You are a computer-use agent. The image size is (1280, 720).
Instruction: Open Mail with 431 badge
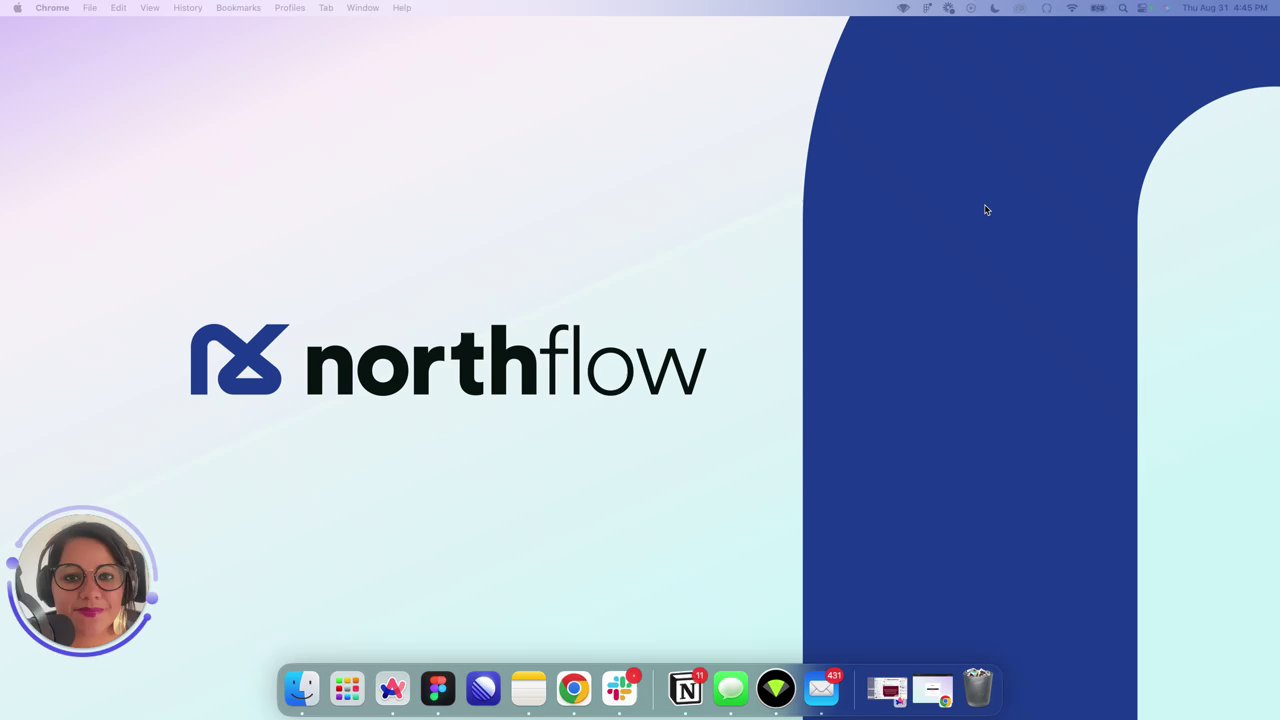(x=822, y=689)
